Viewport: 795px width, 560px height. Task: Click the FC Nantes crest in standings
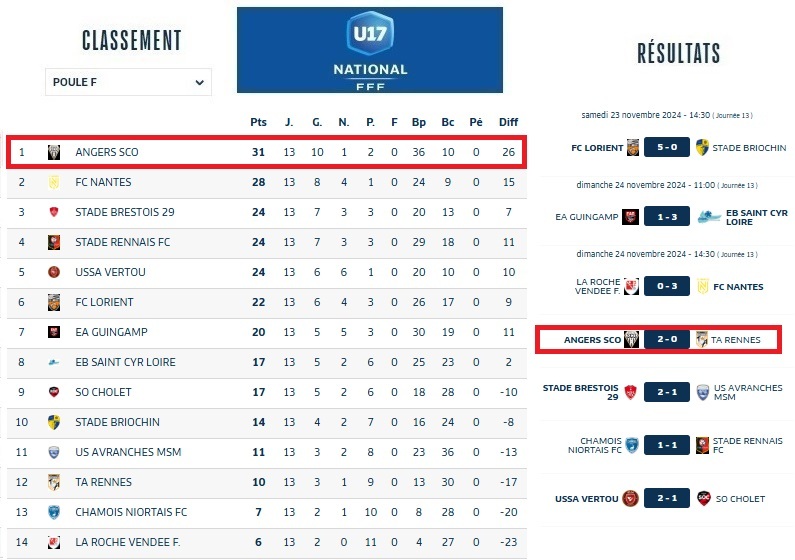click(54, 183)
